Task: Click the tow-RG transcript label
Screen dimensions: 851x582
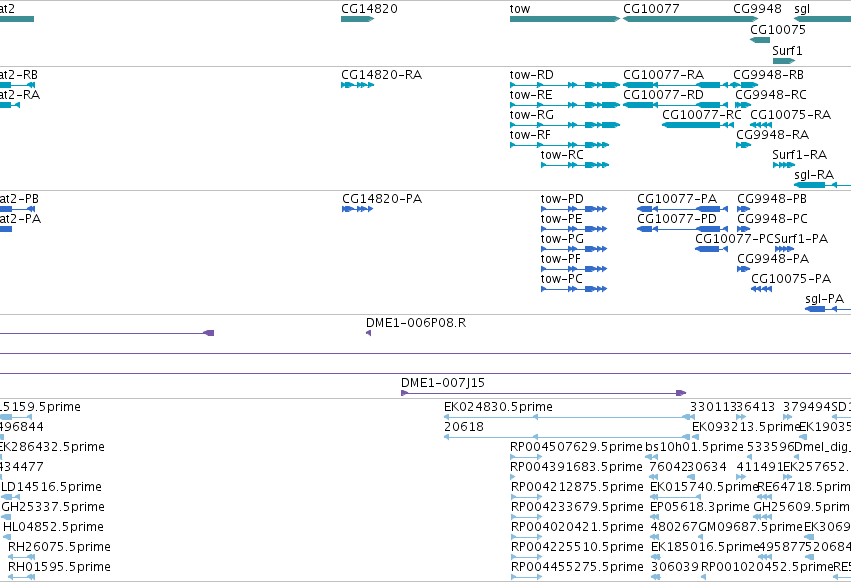Action: pos(531,115)
